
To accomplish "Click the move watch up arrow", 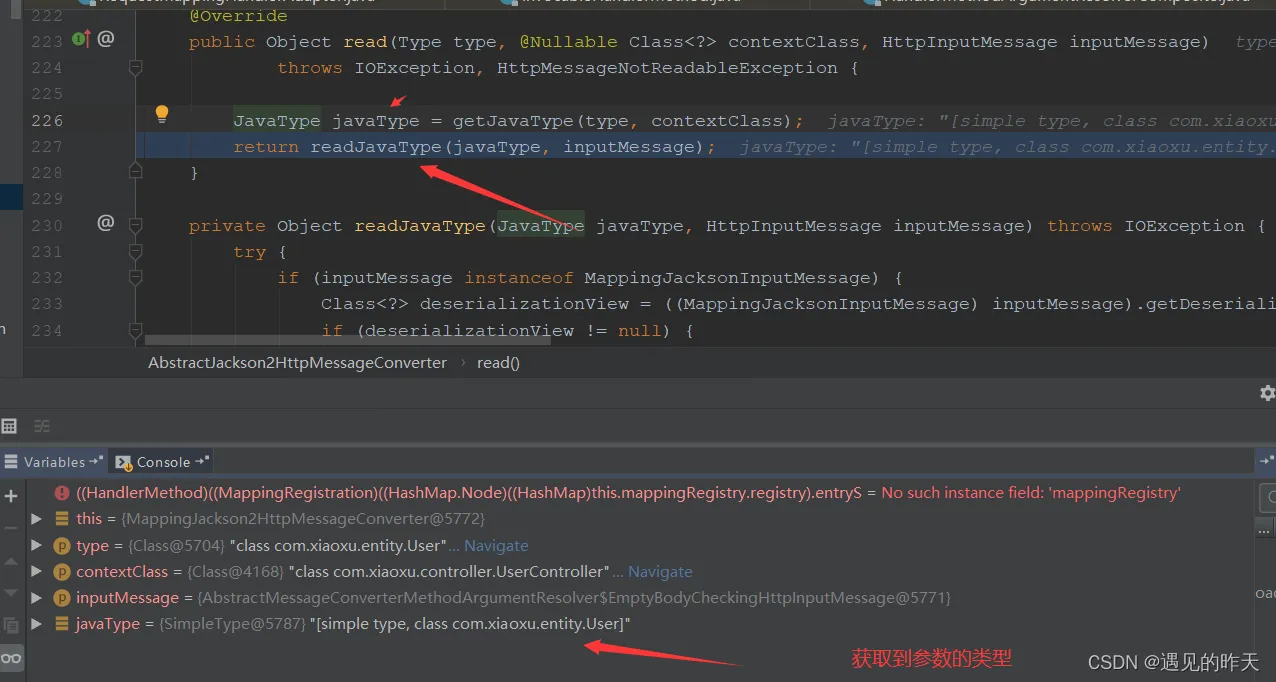I will click(x=11, y=562).
